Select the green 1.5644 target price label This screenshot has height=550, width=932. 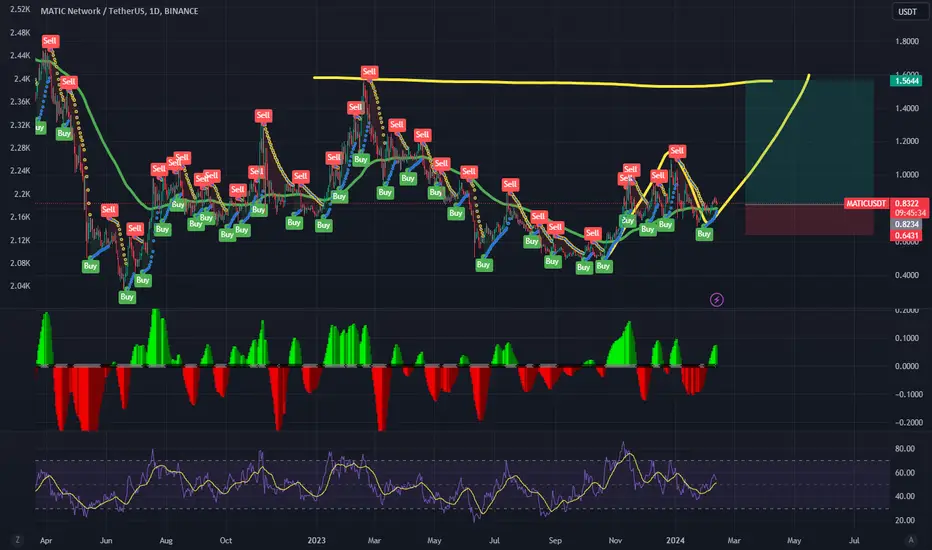(906, 81)
